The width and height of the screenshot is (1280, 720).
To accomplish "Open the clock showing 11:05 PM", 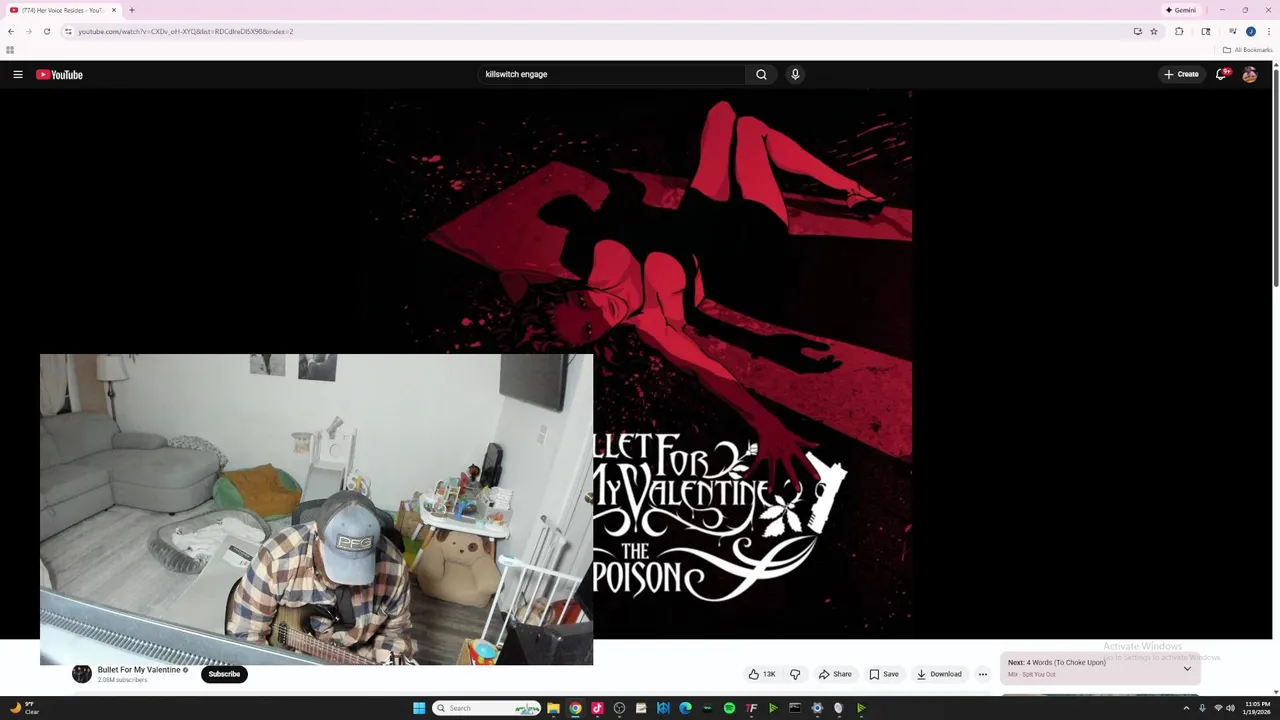I will [1257, 708].
